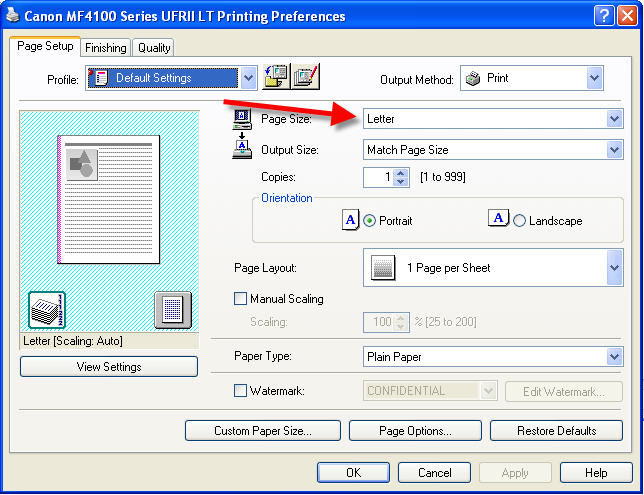Viewport: 644px width, 495px height.
Task: Click the Edit Profile icon button
Action: pyautogui.click(x=306, y=77)
